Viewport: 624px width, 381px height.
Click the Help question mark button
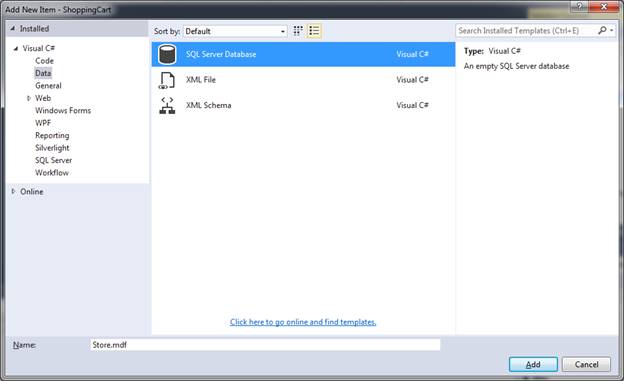click(579, 6)
